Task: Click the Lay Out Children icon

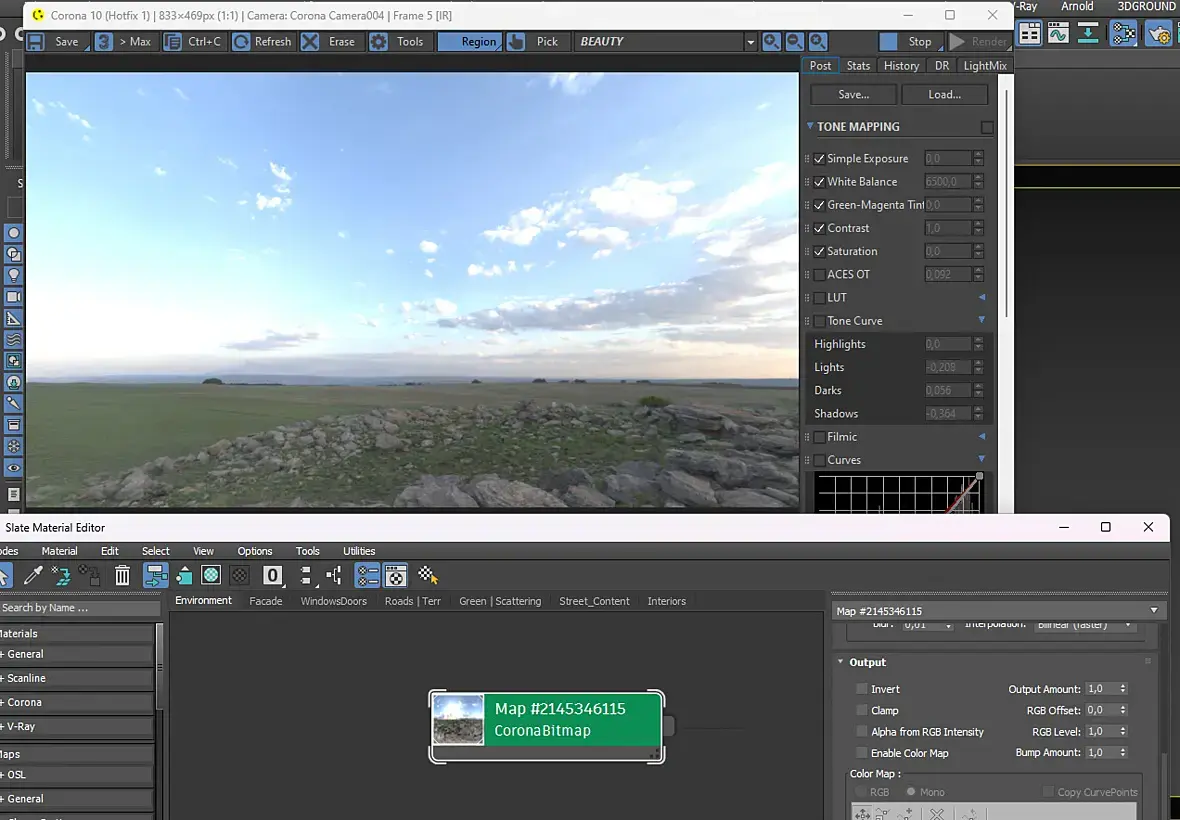Action: [x=334, y=575]
